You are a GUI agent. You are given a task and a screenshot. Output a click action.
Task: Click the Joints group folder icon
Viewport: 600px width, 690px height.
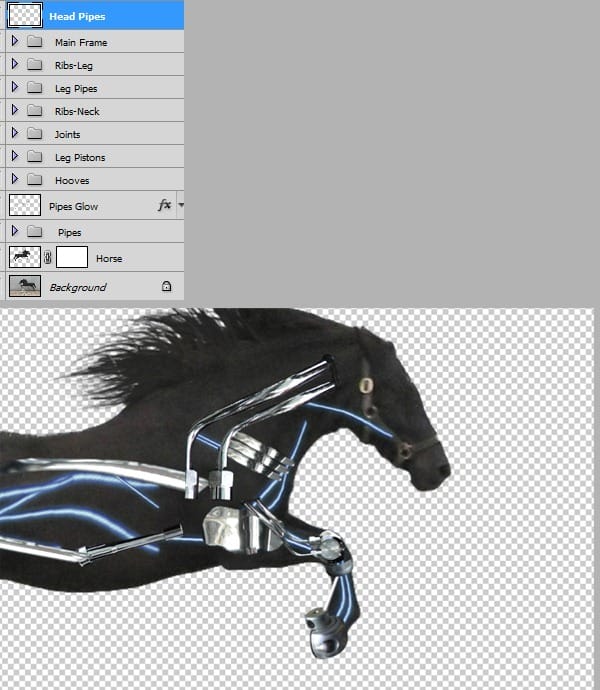[x=34, y=134]
